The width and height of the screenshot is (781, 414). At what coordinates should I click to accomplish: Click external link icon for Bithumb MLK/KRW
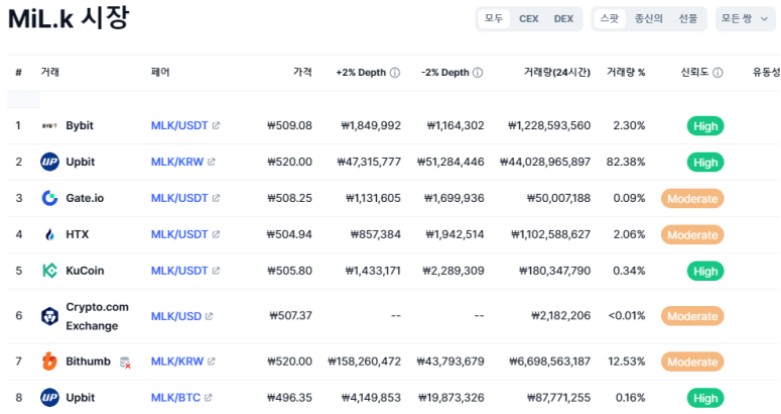(x=211, y=361)
